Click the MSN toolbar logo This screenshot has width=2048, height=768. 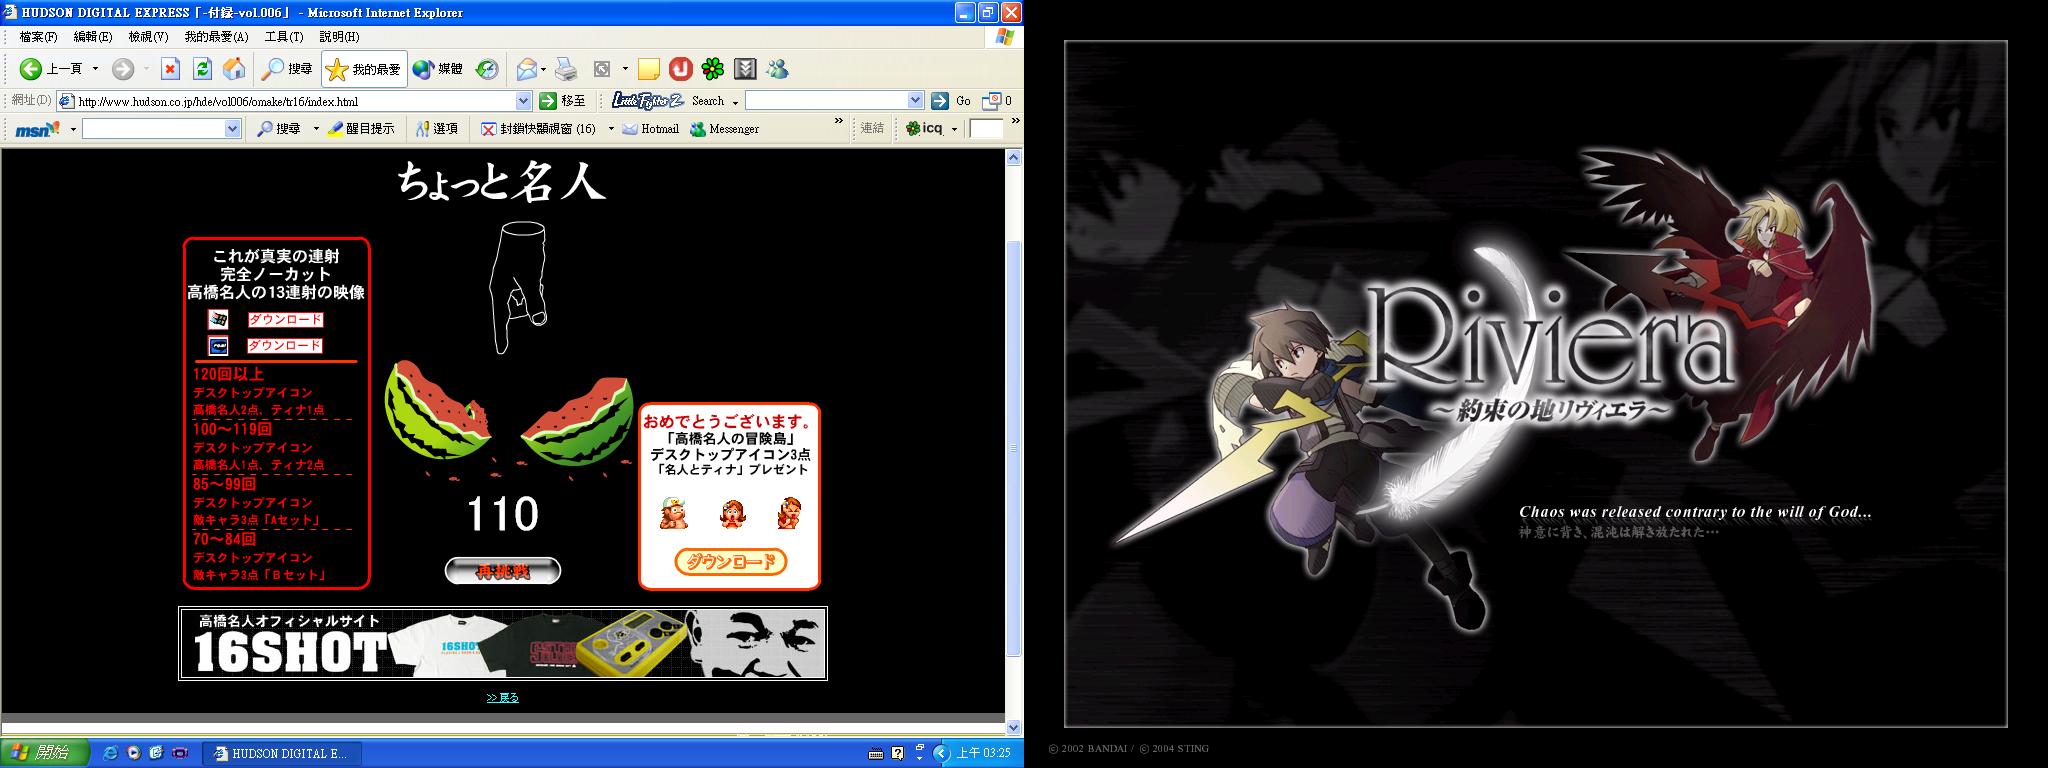38,128
